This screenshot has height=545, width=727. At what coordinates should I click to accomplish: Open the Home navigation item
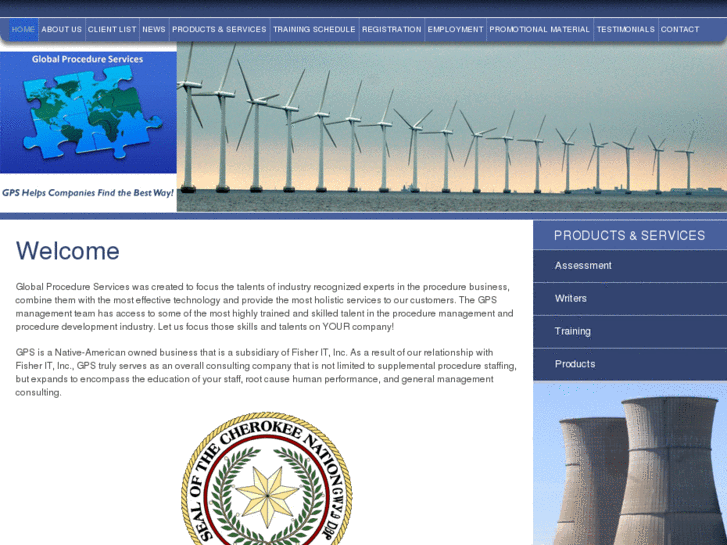[x=23, y=29]
